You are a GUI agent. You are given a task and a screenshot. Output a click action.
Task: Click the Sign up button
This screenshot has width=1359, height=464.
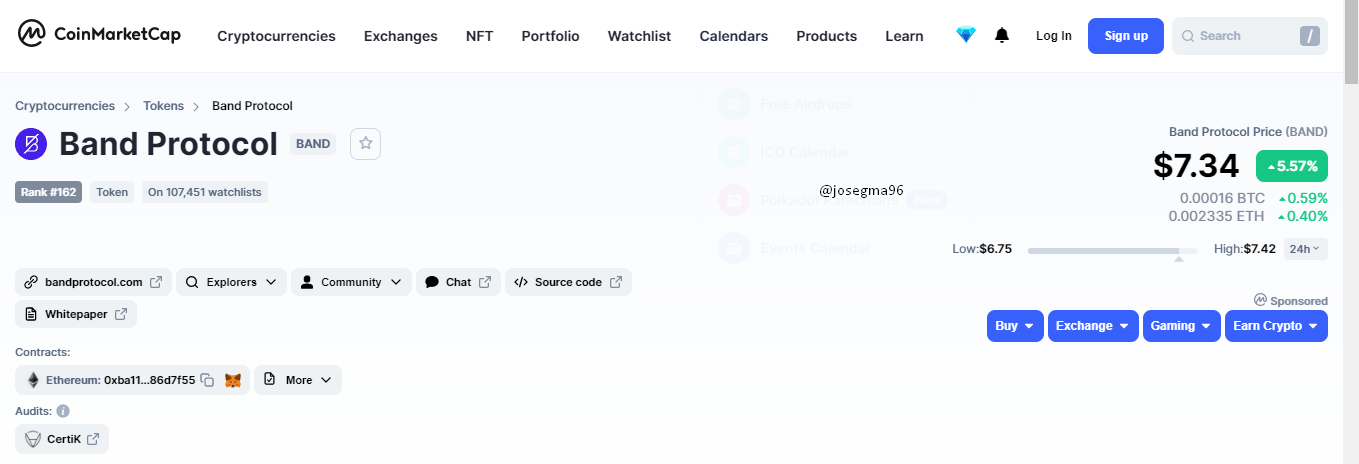point(1126,35)
